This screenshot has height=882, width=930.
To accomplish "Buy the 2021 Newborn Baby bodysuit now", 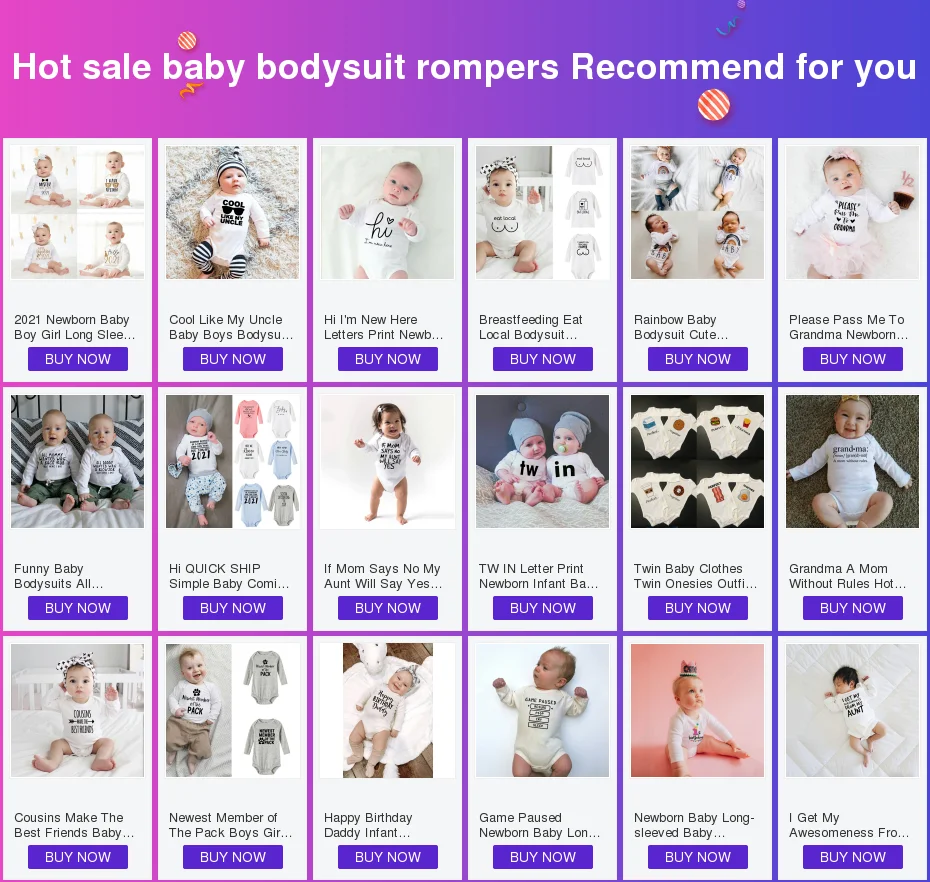I will (x=78, y=359).
